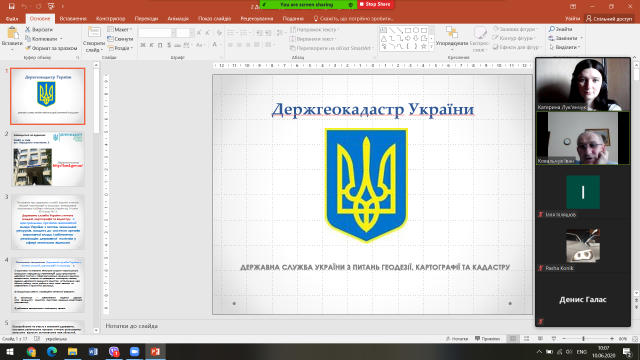This screenshot has height=360, width=640.
Task: Open the Zoom app in the taskbar
Action: click(x=134, y=351)
